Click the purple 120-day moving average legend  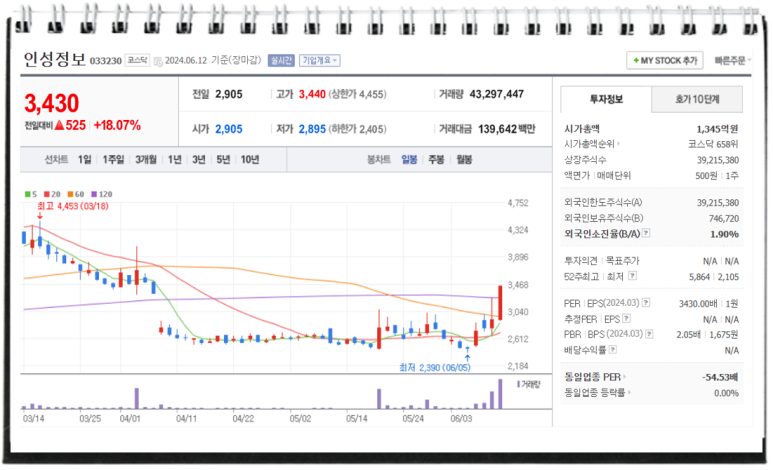tap(102, 194)
